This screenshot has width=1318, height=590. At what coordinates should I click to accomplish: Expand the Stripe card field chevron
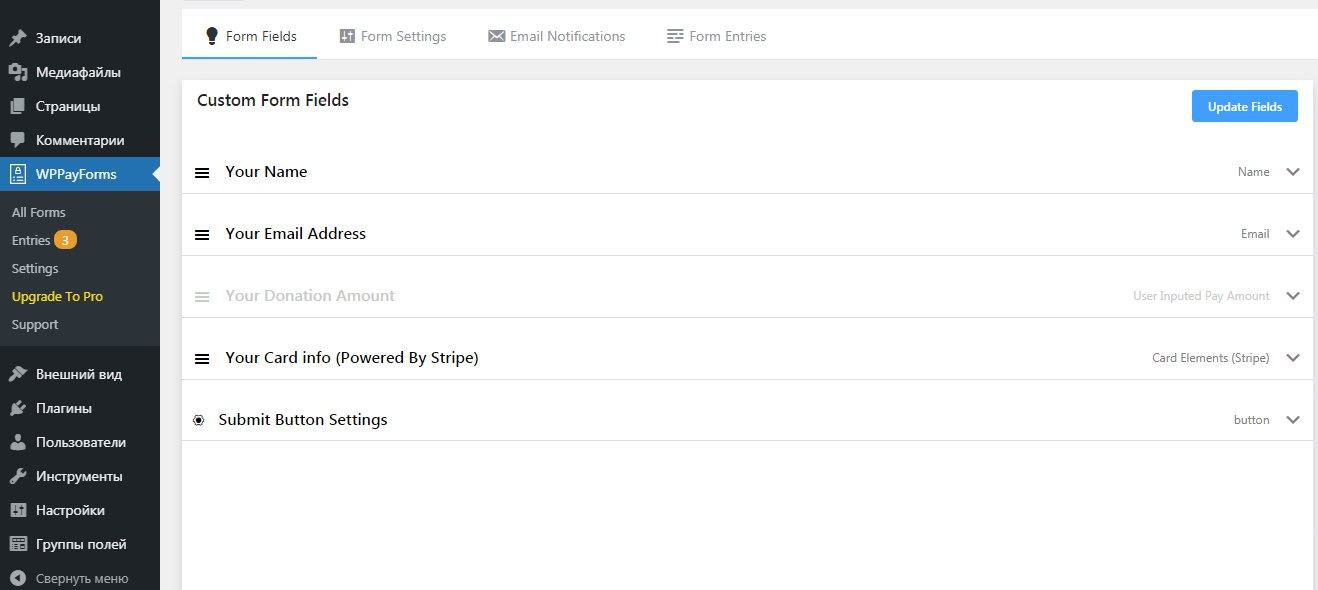[x=1293, y=358]
